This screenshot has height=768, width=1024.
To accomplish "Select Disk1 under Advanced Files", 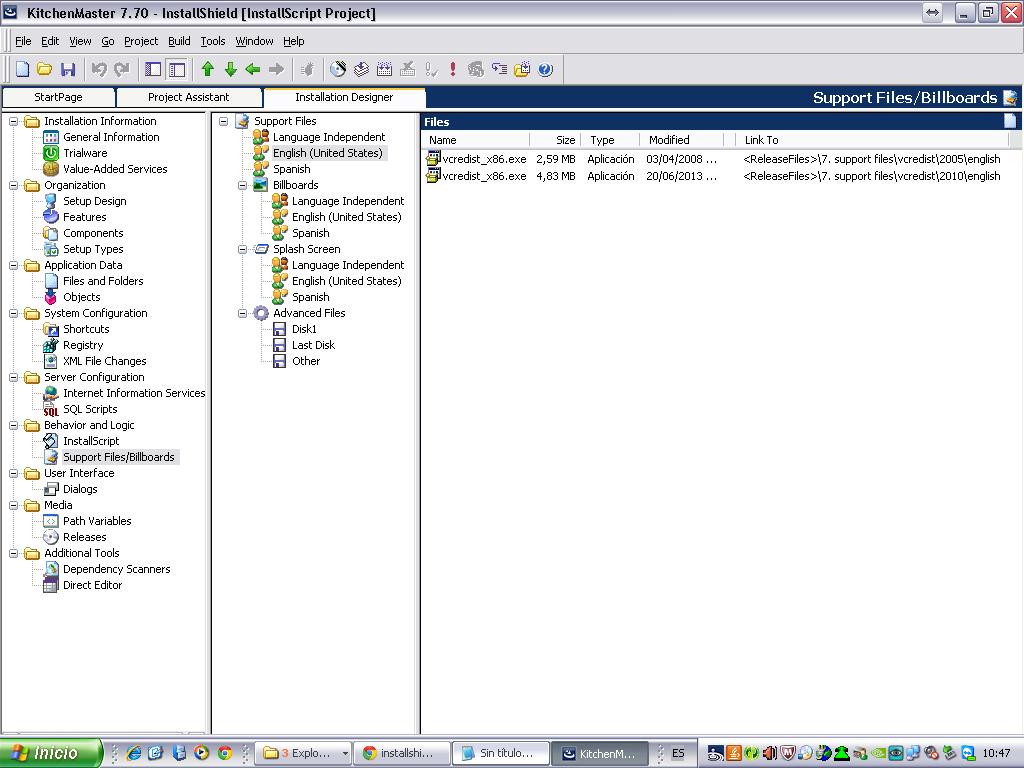I will pyautogui.click(x=304, y=329).
